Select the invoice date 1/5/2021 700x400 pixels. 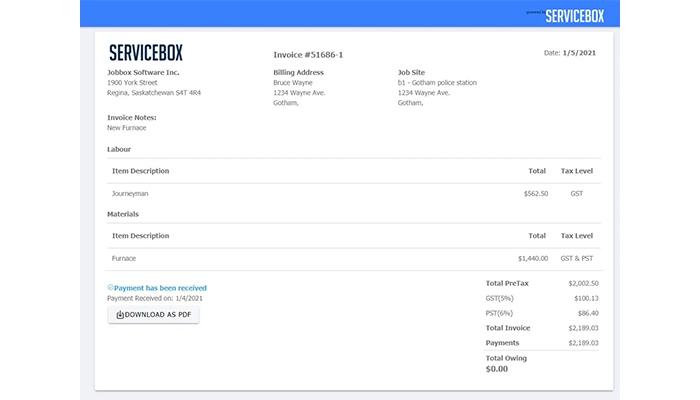pos(579,53)
